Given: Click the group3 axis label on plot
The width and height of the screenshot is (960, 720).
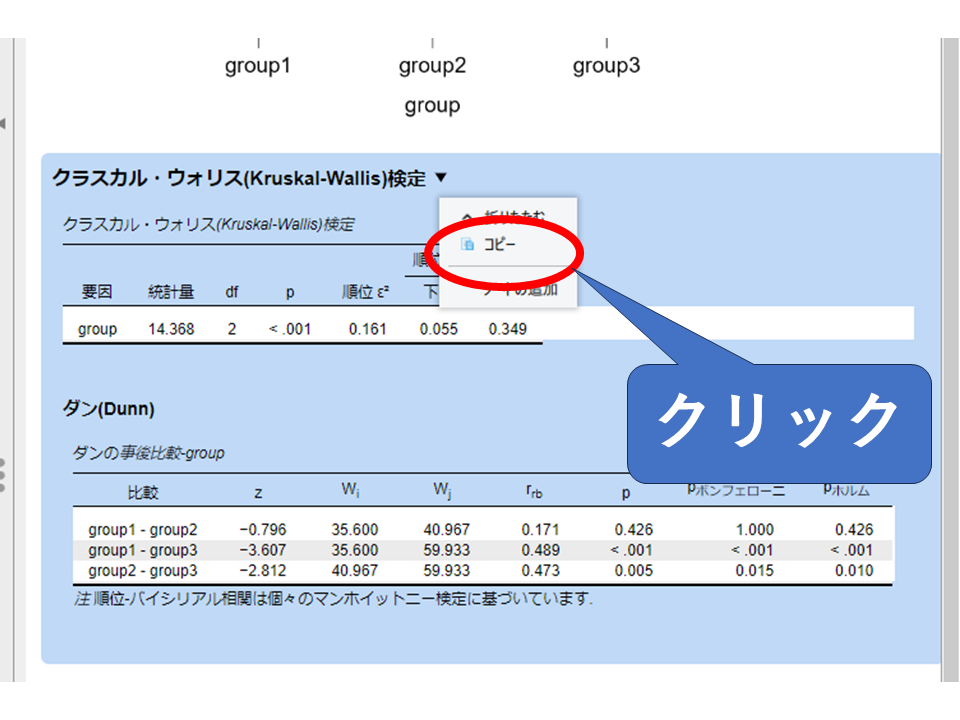Looking at the screenshot, I should tap(606, 66).
